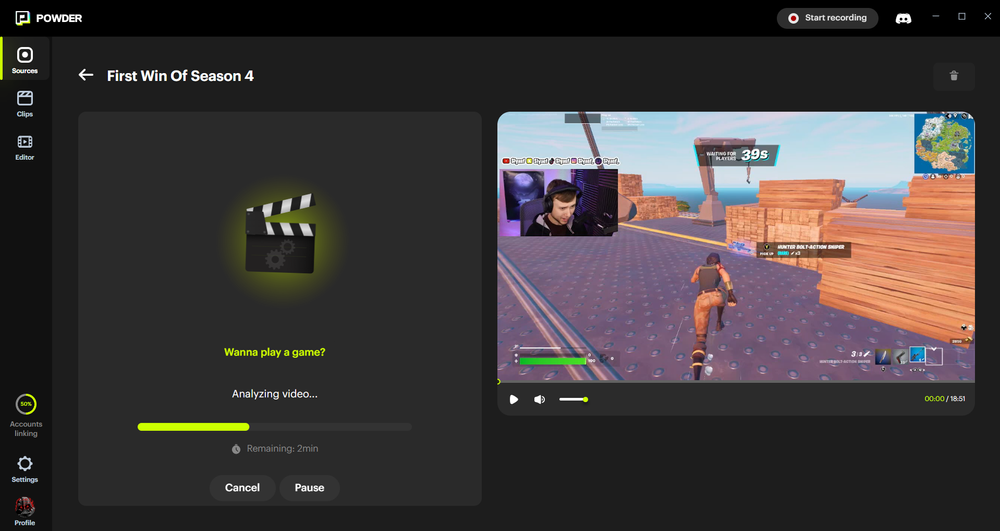Delete video using trash icon
Viewport: 1000px width, 531px height.
coord(953,76)
